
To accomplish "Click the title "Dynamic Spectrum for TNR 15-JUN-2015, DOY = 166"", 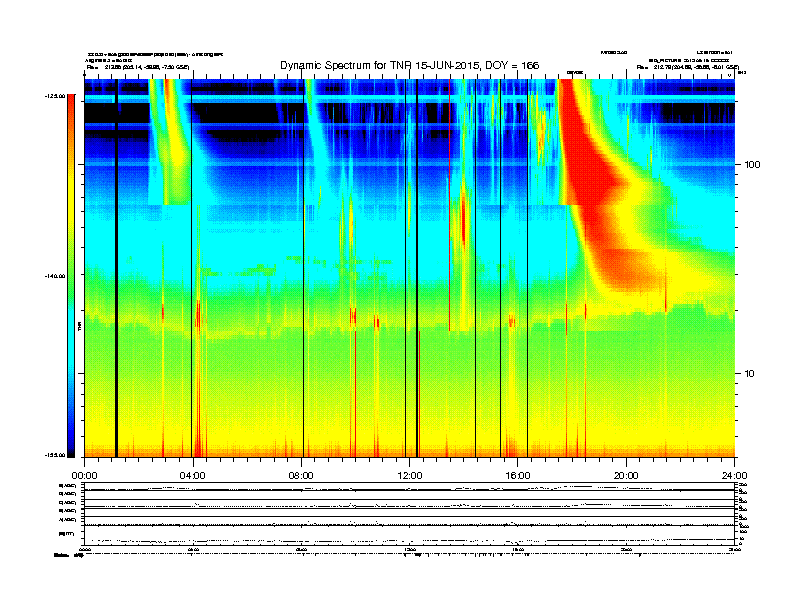I will [410, 66].
